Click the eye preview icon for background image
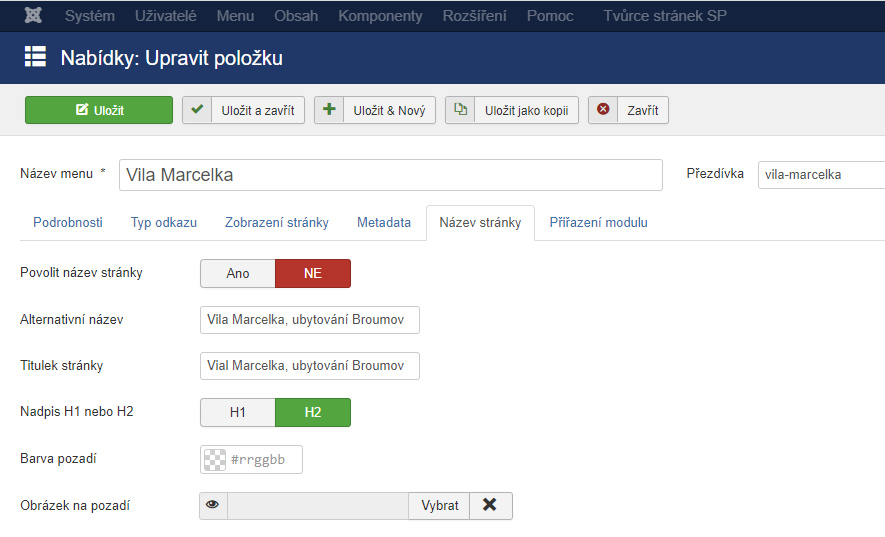This screenshot has width=885, height=537. [213, 505]
